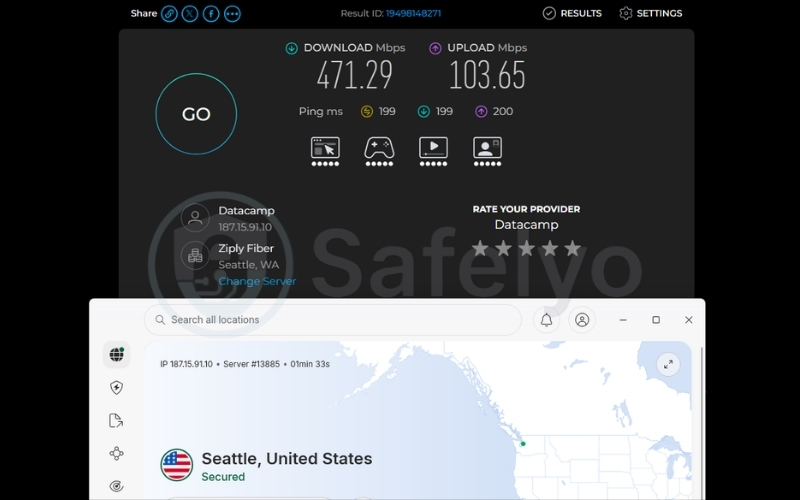Open VPN notifications bell

(546, 320)
